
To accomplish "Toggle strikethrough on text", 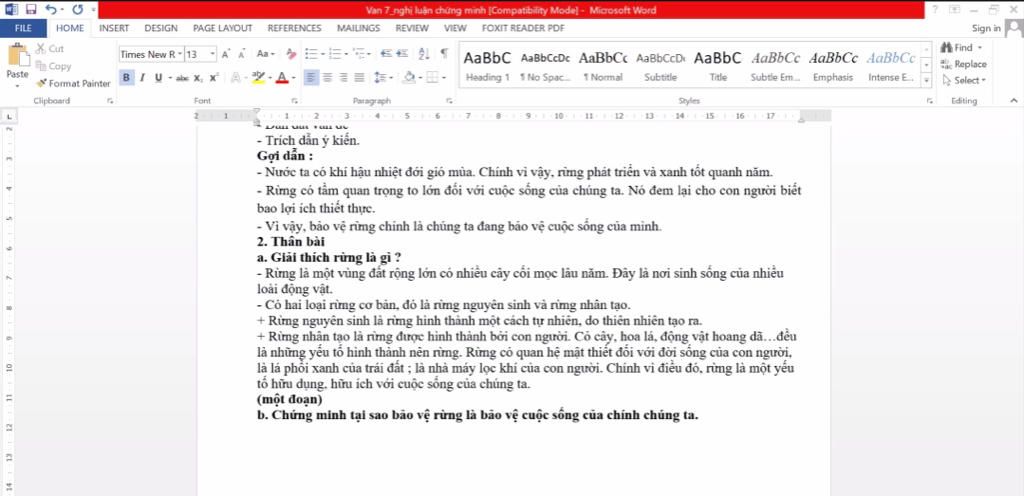I will pyautogui.click(x=182, y=78).
